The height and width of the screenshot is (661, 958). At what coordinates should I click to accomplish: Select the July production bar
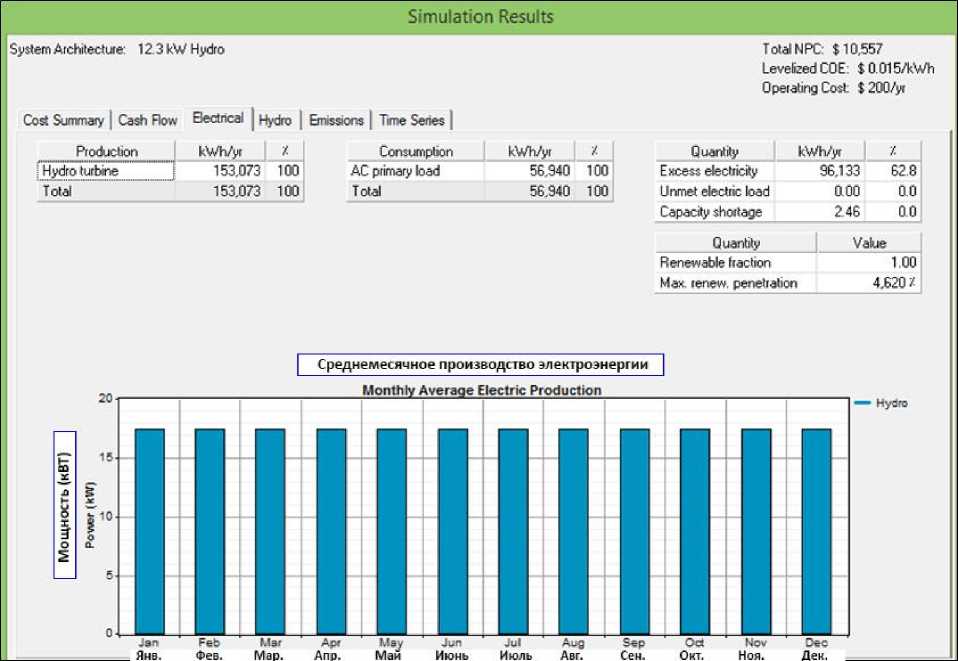[513, 531]
